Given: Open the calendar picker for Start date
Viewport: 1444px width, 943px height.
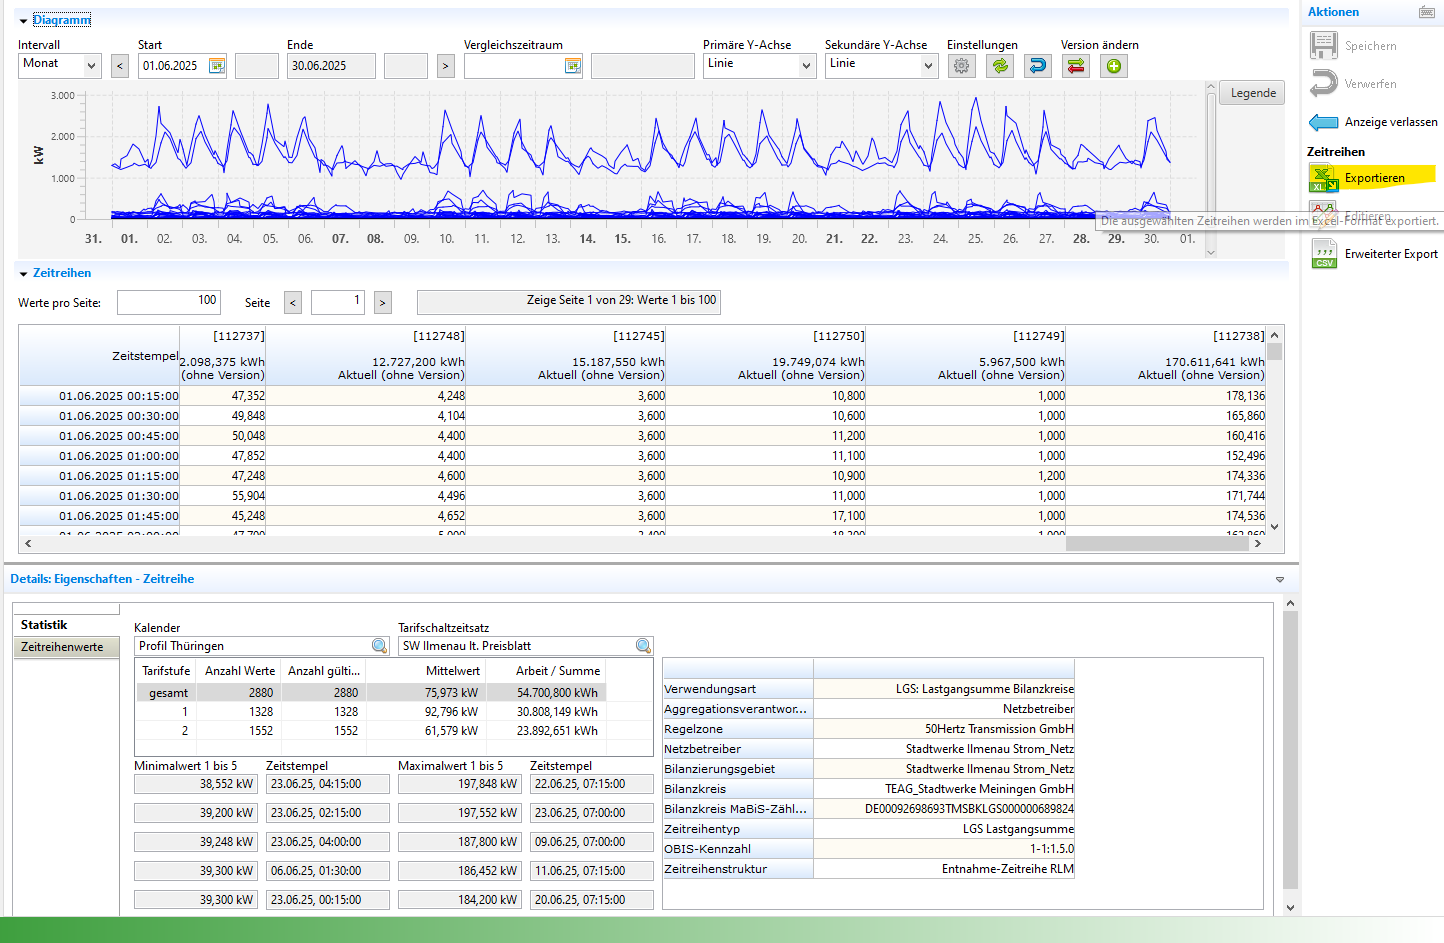Looking at the screenshot, I should [x=216, y=66].
